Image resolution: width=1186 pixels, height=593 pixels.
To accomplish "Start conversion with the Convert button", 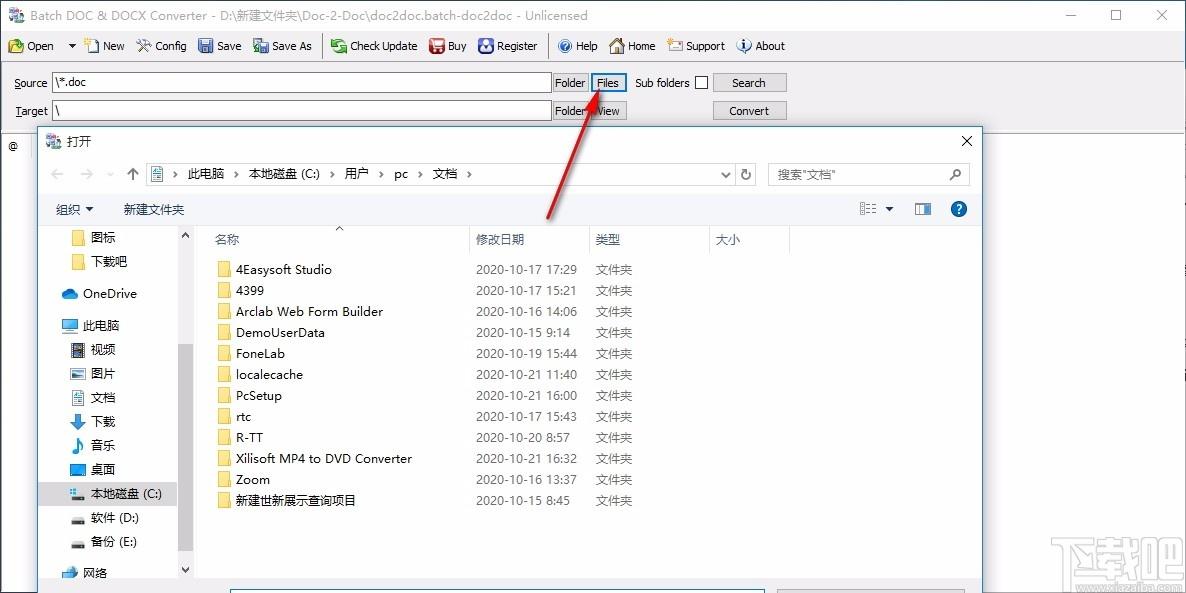I will [750, 110].
